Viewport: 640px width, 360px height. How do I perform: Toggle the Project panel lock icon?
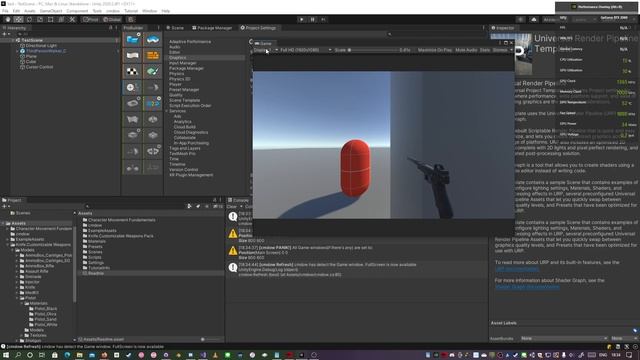(x=215, y=200)
